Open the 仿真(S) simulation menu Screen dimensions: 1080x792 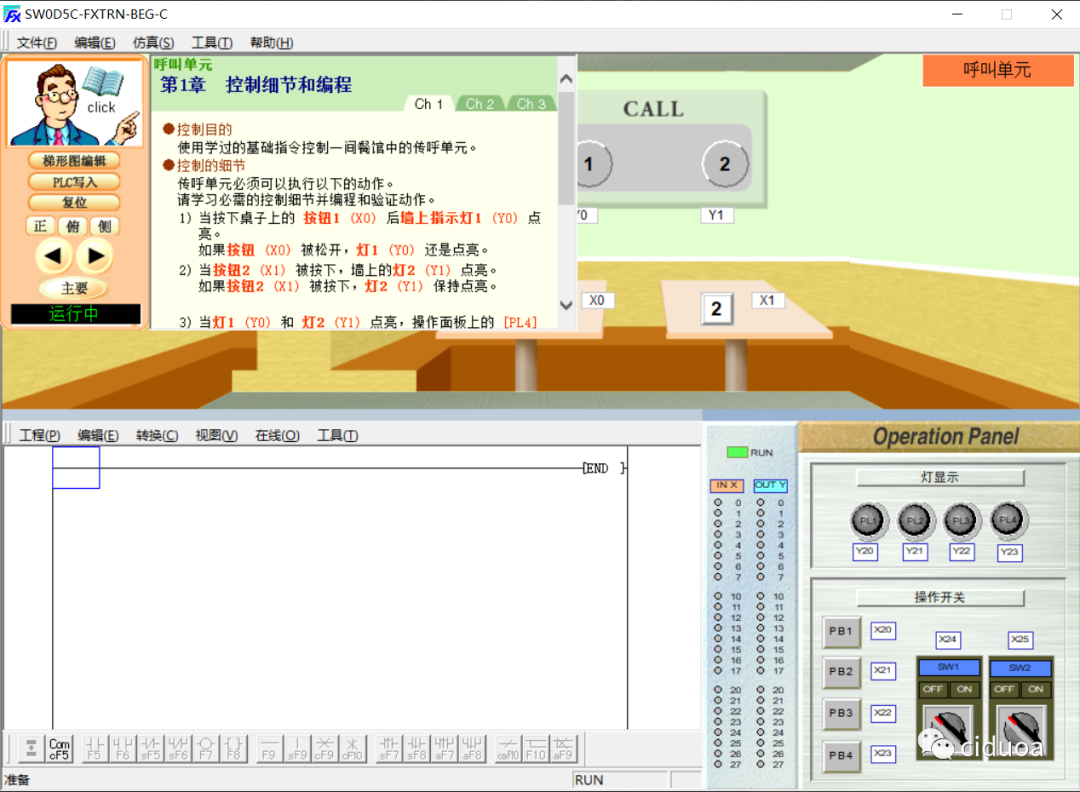(x=152, y=42)
